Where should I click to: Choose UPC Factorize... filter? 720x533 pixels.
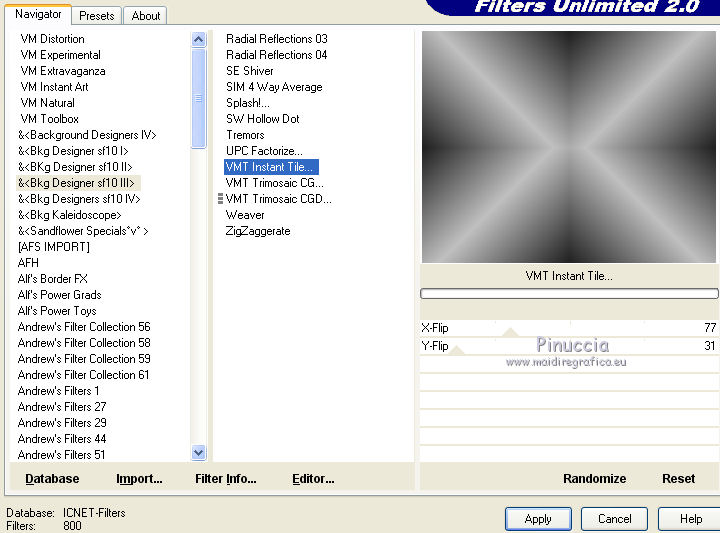pos(264,151)
